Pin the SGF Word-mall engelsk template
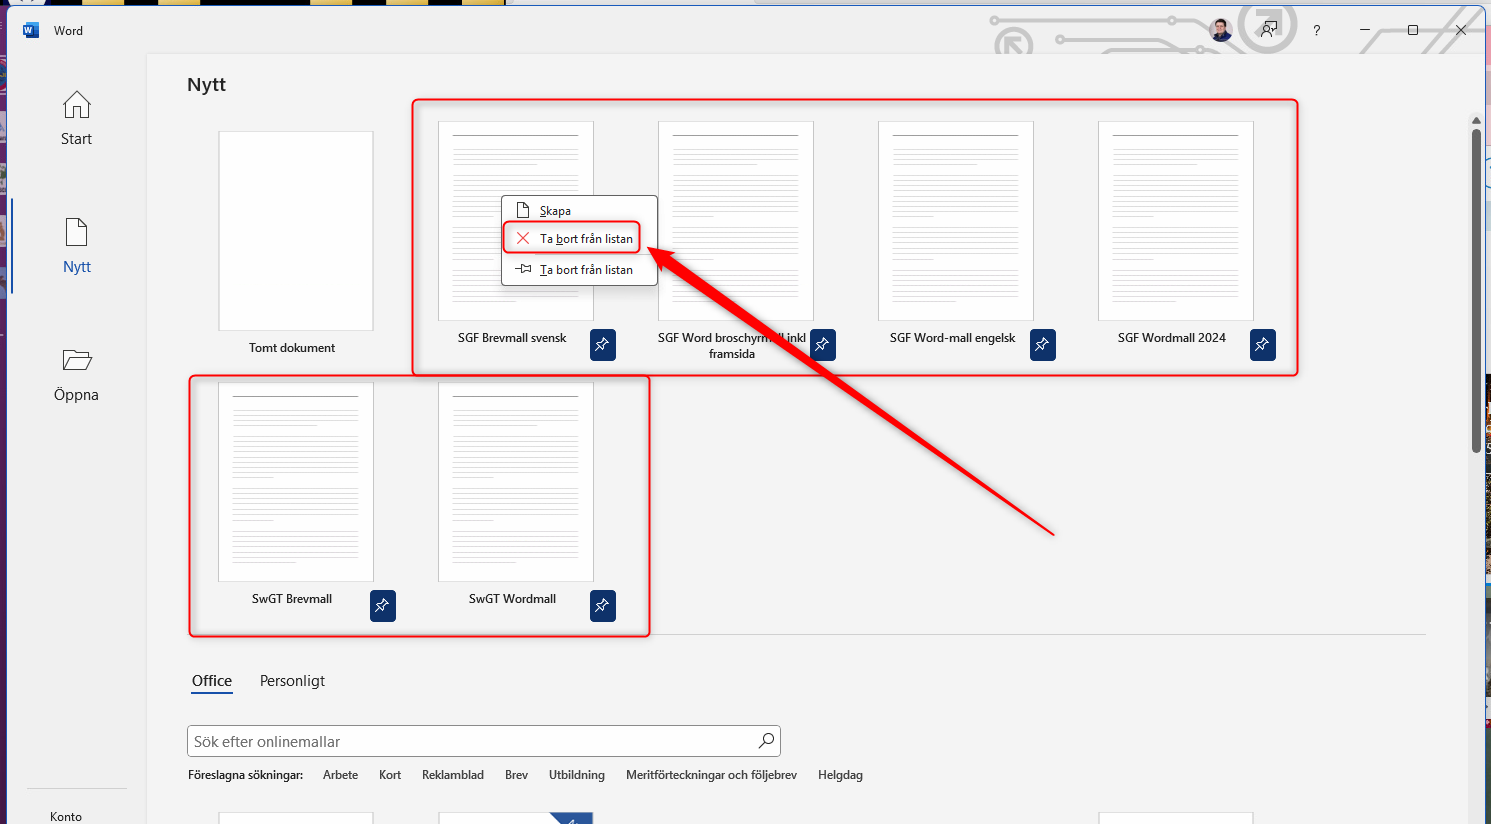Image resolution: width=1491 pixels, height=824 pixels. tap(1043, 345)
